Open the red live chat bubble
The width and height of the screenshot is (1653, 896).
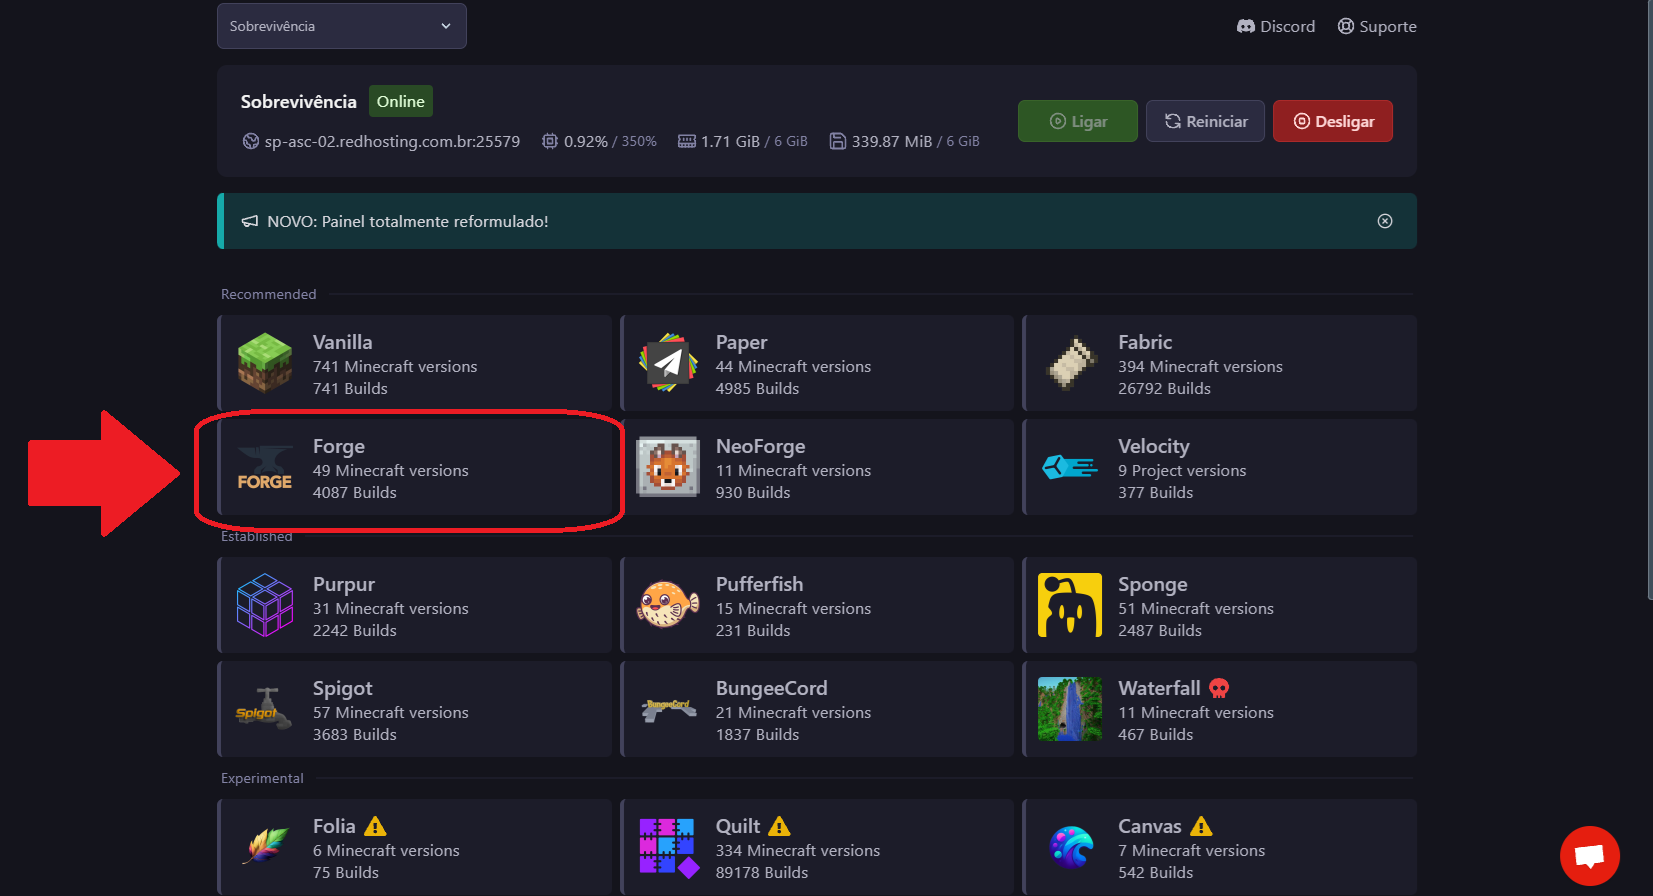point(1590,856)
